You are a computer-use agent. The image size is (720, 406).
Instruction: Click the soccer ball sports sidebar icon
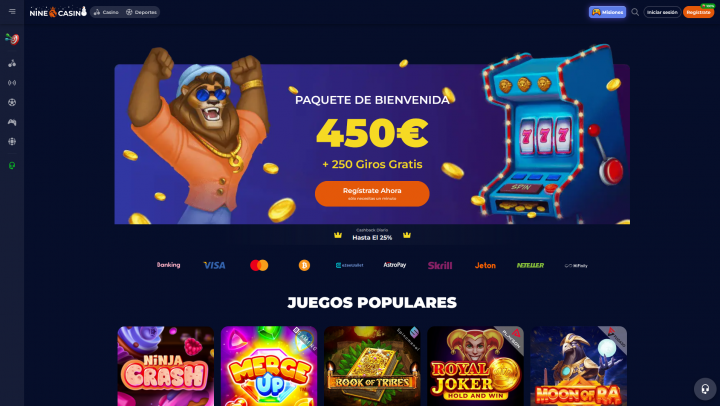click(x=12, y=102)
